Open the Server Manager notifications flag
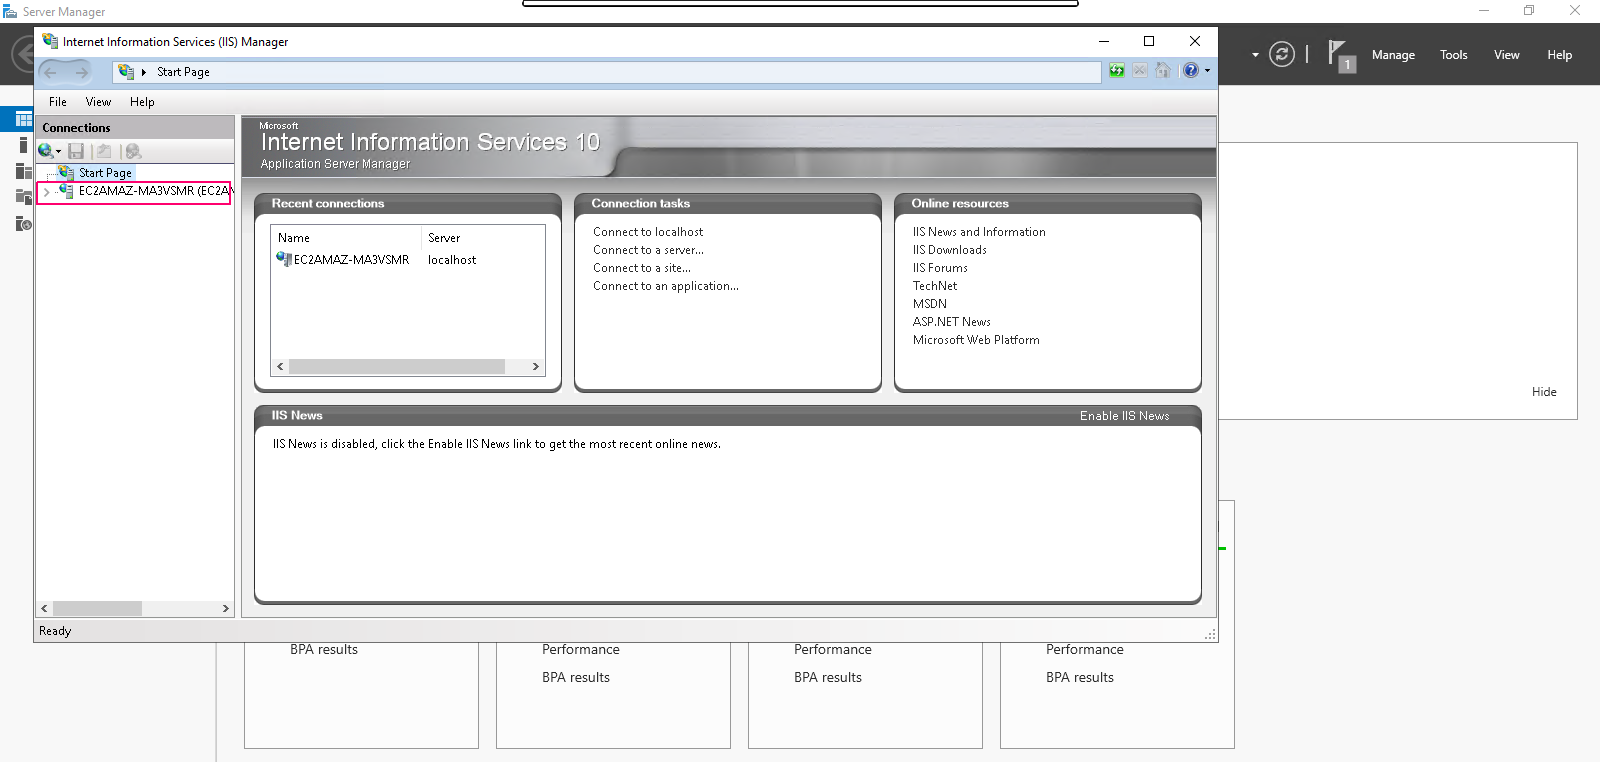 [x=1341, y=55]
